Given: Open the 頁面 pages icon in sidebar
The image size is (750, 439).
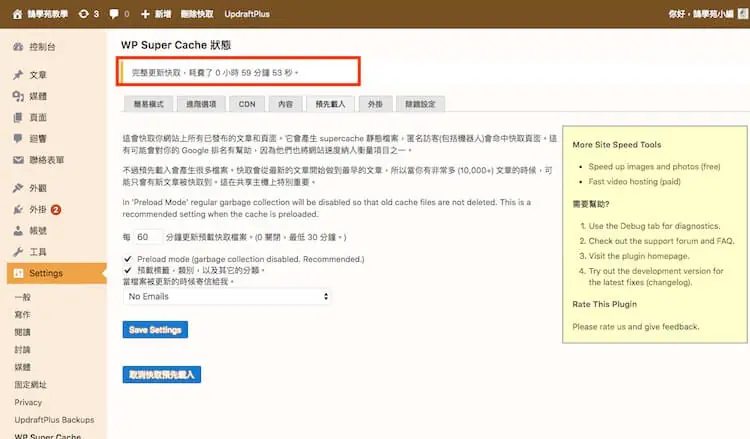Looking at the screenshot, I should tap(18, 117).
